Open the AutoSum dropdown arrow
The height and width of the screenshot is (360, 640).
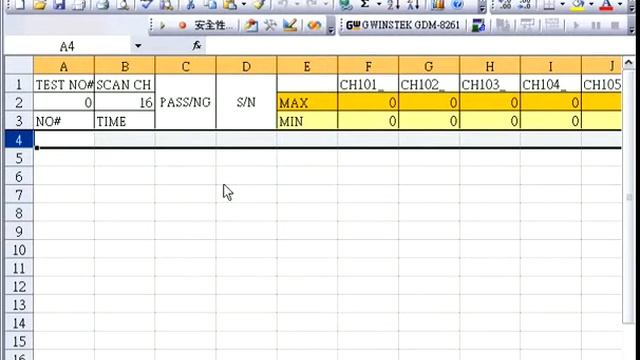click(x=379, y=4)
